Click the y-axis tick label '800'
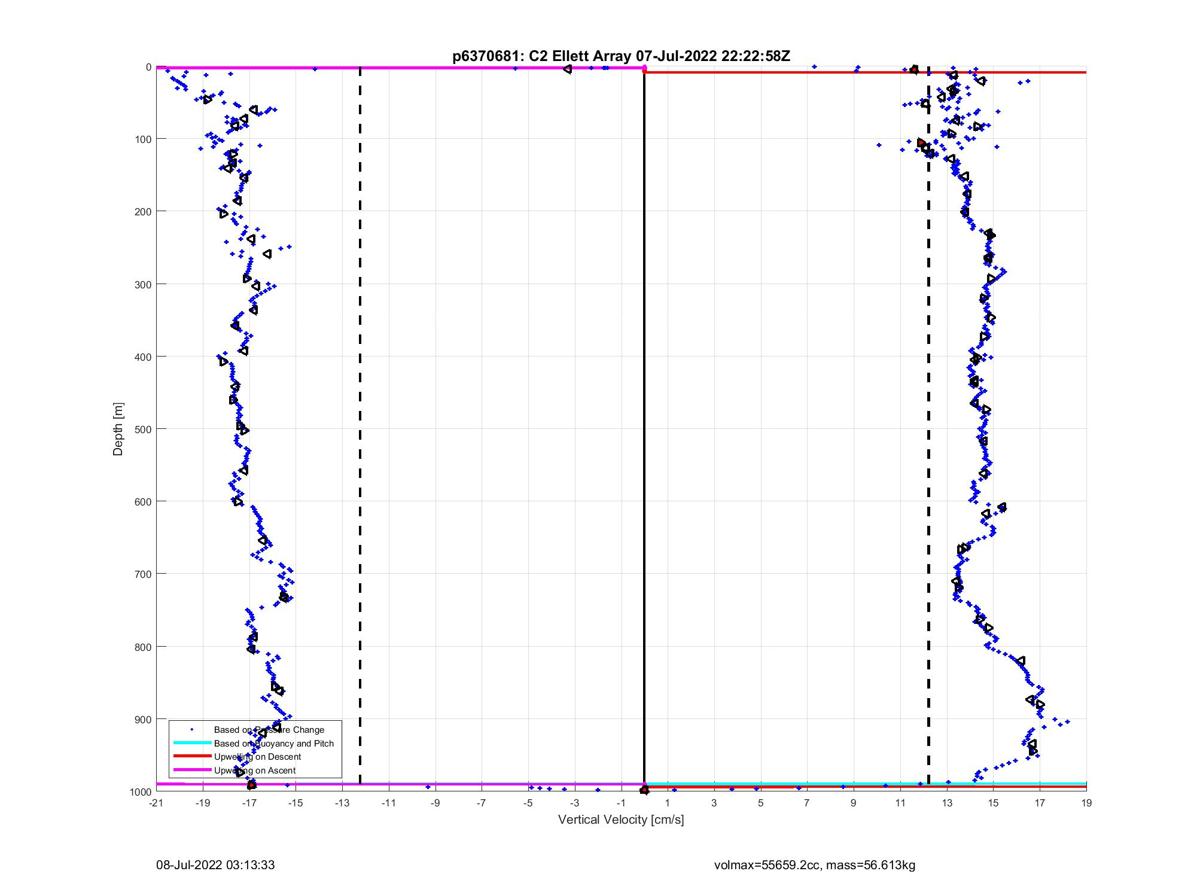Viewport: 1200px width, 889px height. (x=142, y=647)
